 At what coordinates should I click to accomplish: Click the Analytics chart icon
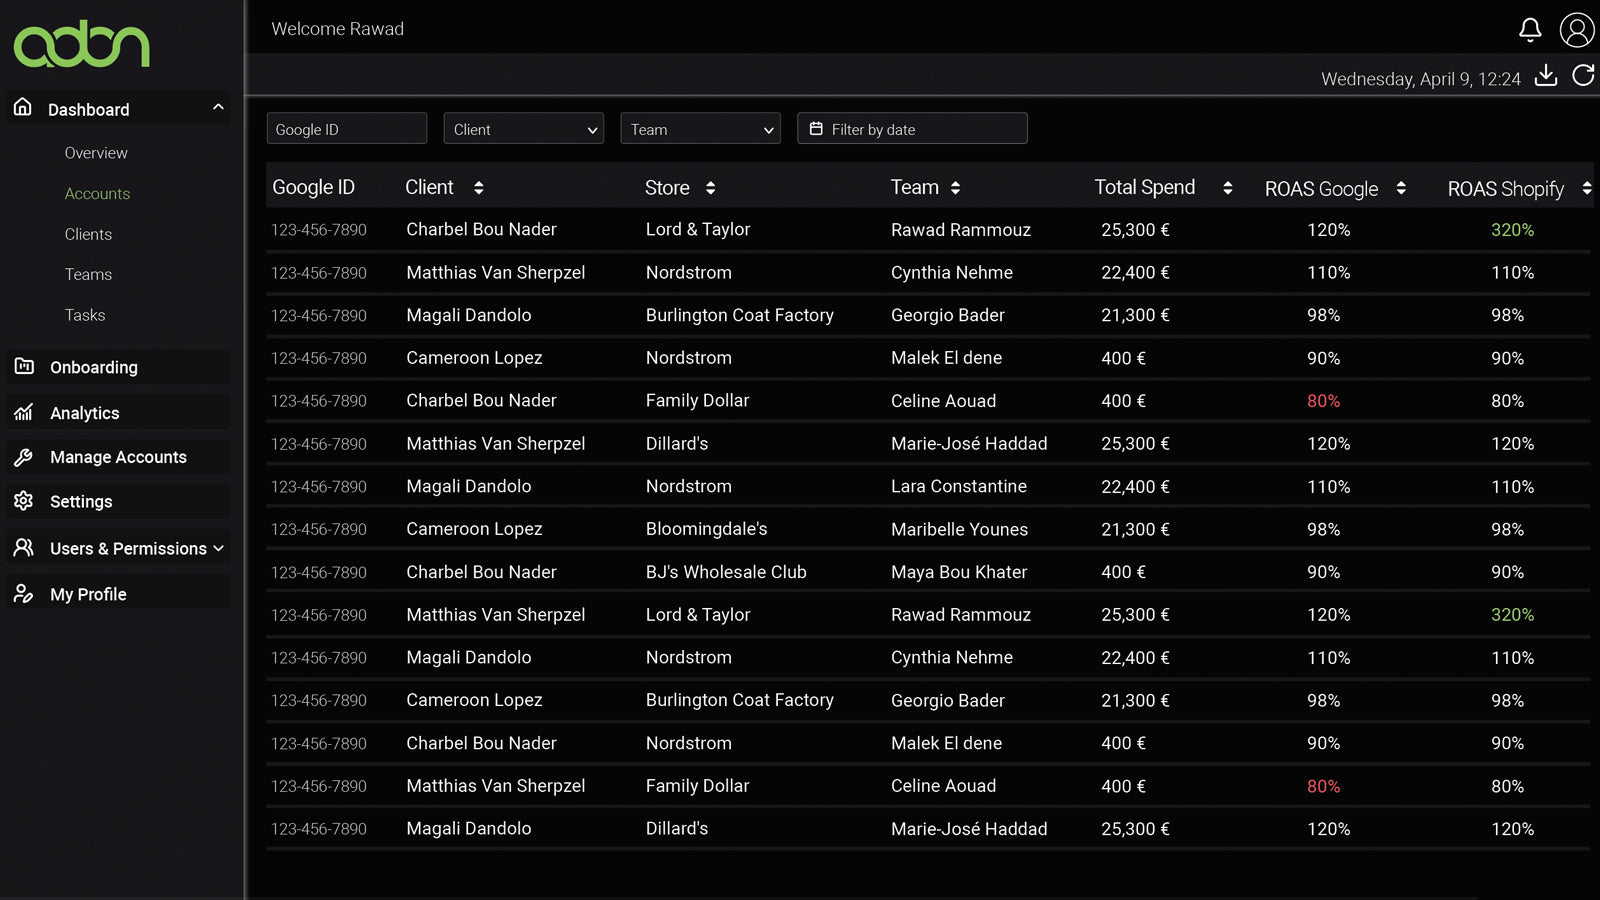pos(24,412)
